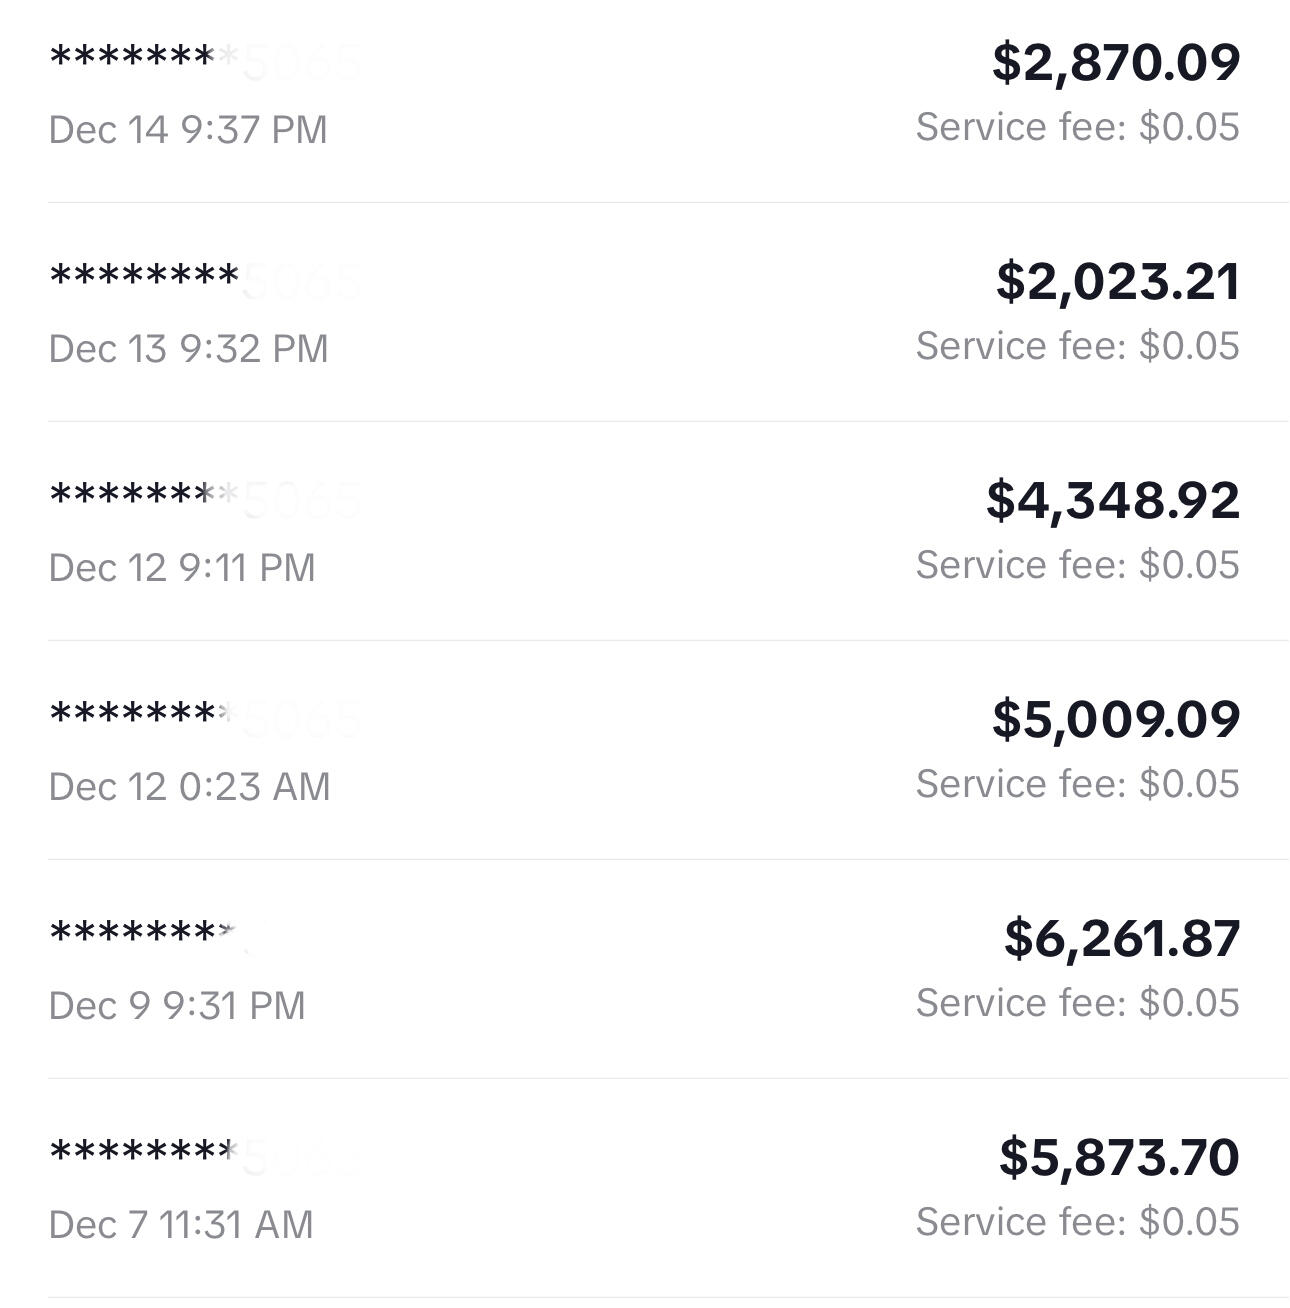
Task: Tap the Dec 7 11:31 AM date
Action: tap(181, 1225)
